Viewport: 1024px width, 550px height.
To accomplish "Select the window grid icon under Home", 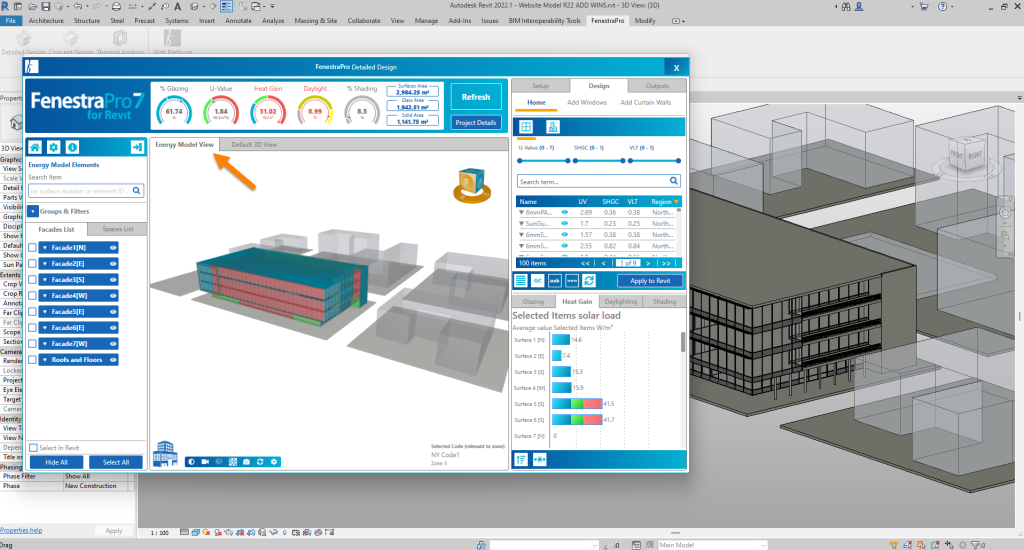I will coord(526,127).
